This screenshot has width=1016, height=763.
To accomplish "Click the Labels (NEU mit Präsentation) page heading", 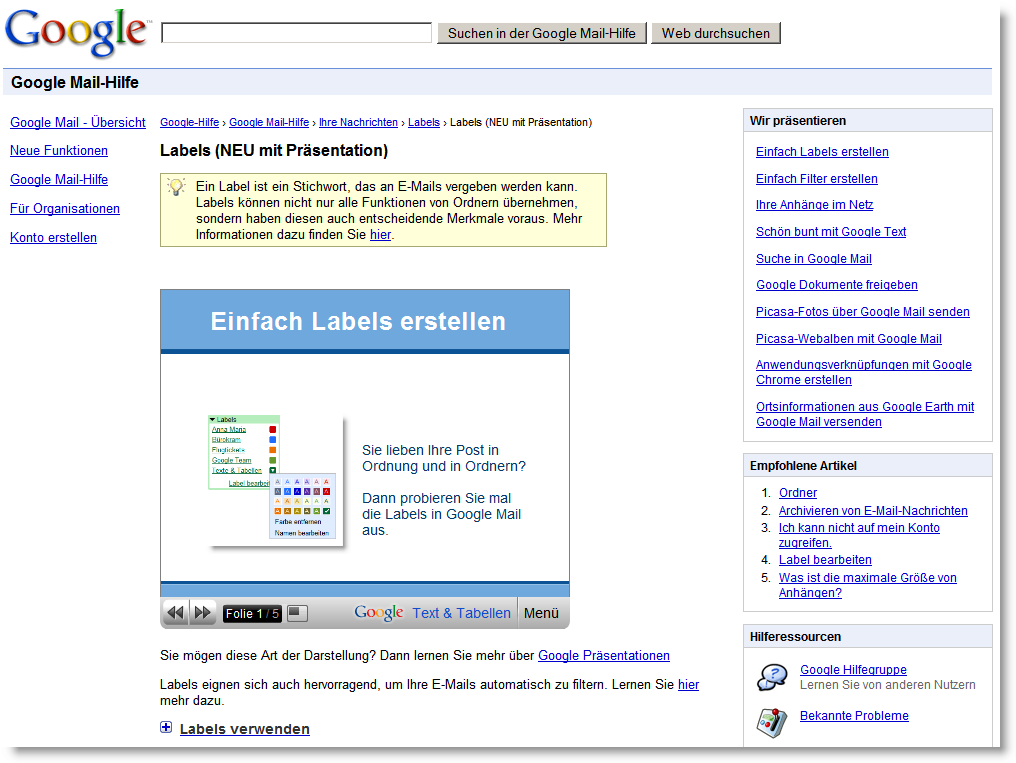I will pos(274,151).
